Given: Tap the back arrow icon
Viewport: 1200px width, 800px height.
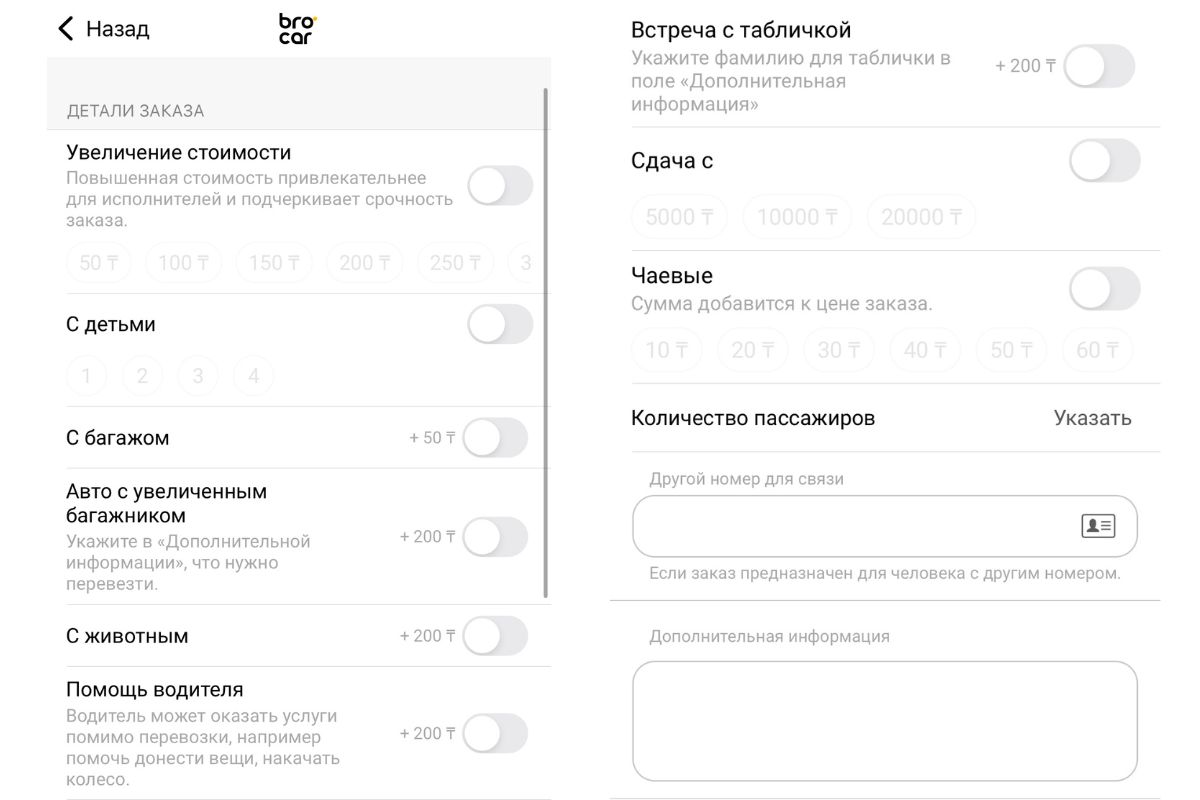Looking at the screenshot, I should 66,29.
